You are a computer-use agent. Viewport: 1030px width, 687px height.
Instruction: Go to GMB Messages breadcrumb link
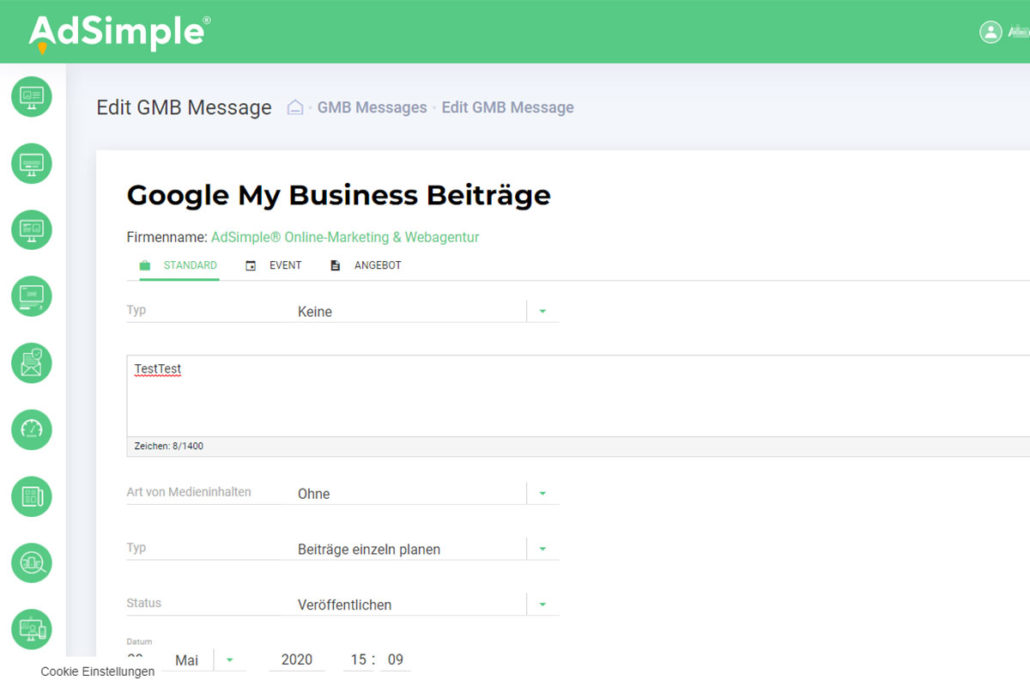372,108
